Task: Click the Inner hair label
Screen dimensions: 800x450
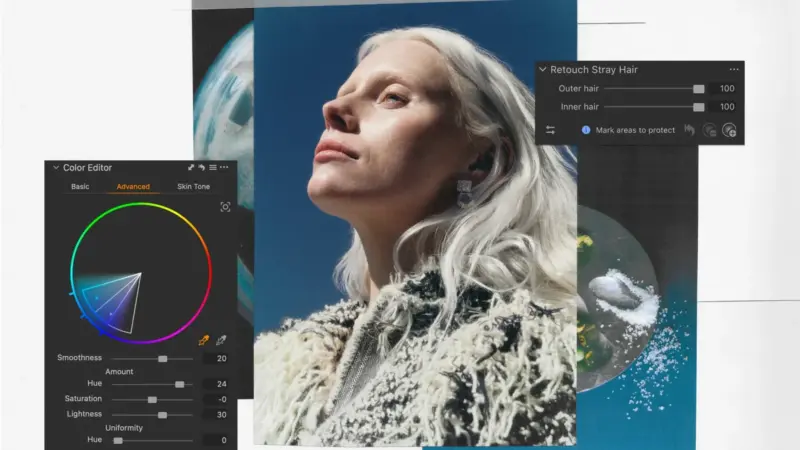Action: tap(580, 107)
